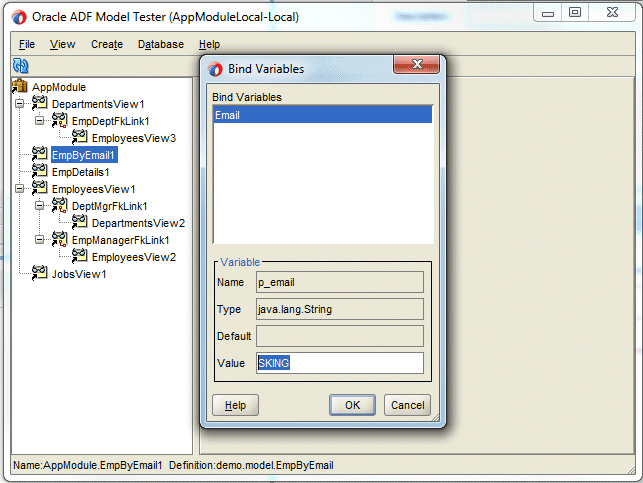The width and height of the screenshot is (643, 483).
Task: Click the empty Default field
Action: pyautogui.click(x=340, y=336)
